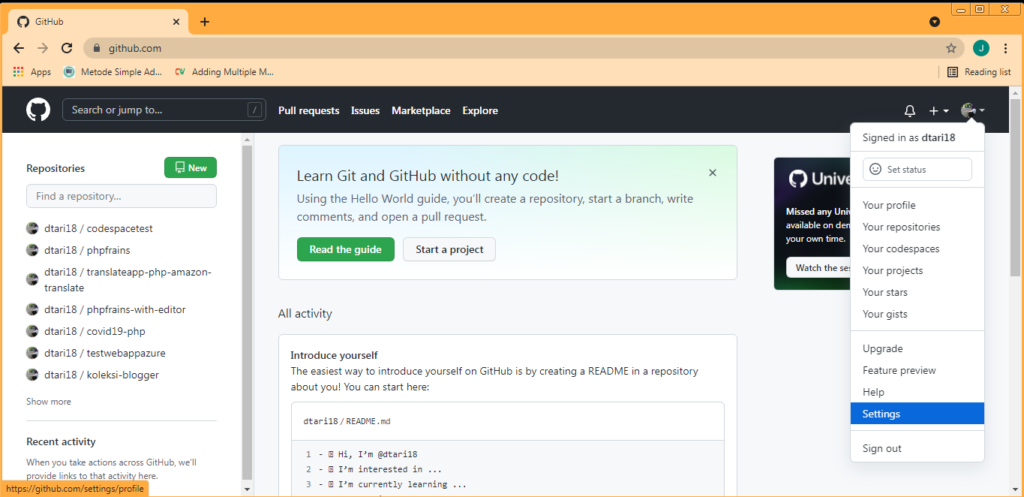Viewport: 1024px width, 497px height.
Task: Click sidebar scrollbar down arrow
Action: [247, 489]
